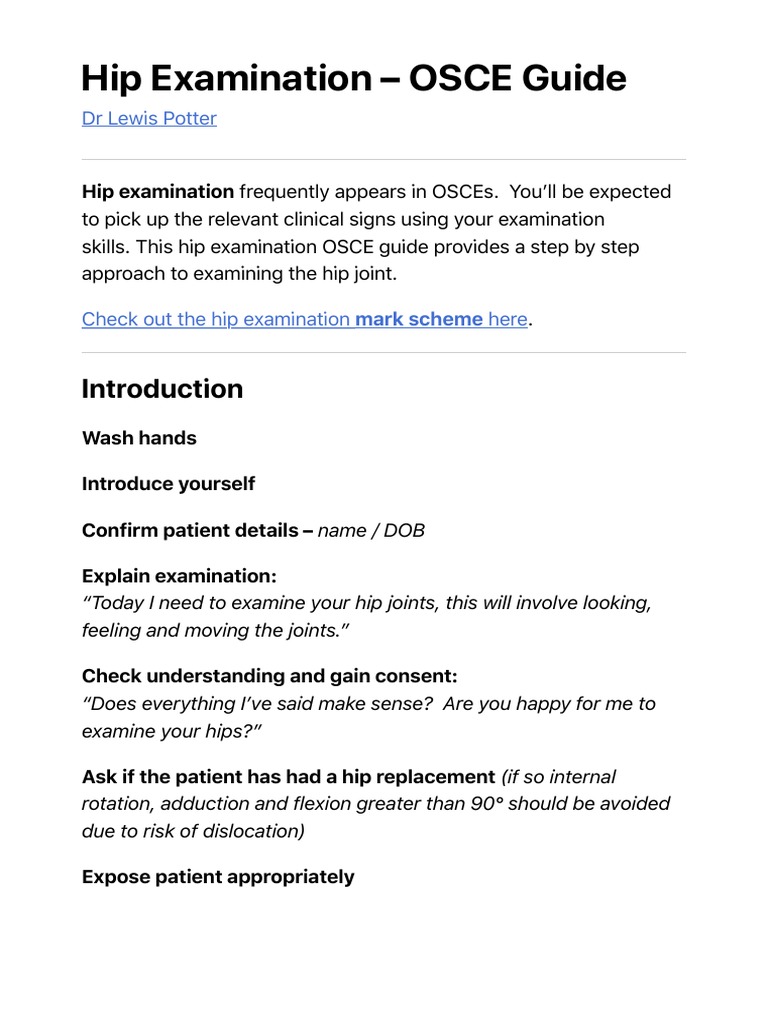This screenshot has width=768, height=1024.
Task: Select the "Introduce yourself" step
Action: coord(168,484)
